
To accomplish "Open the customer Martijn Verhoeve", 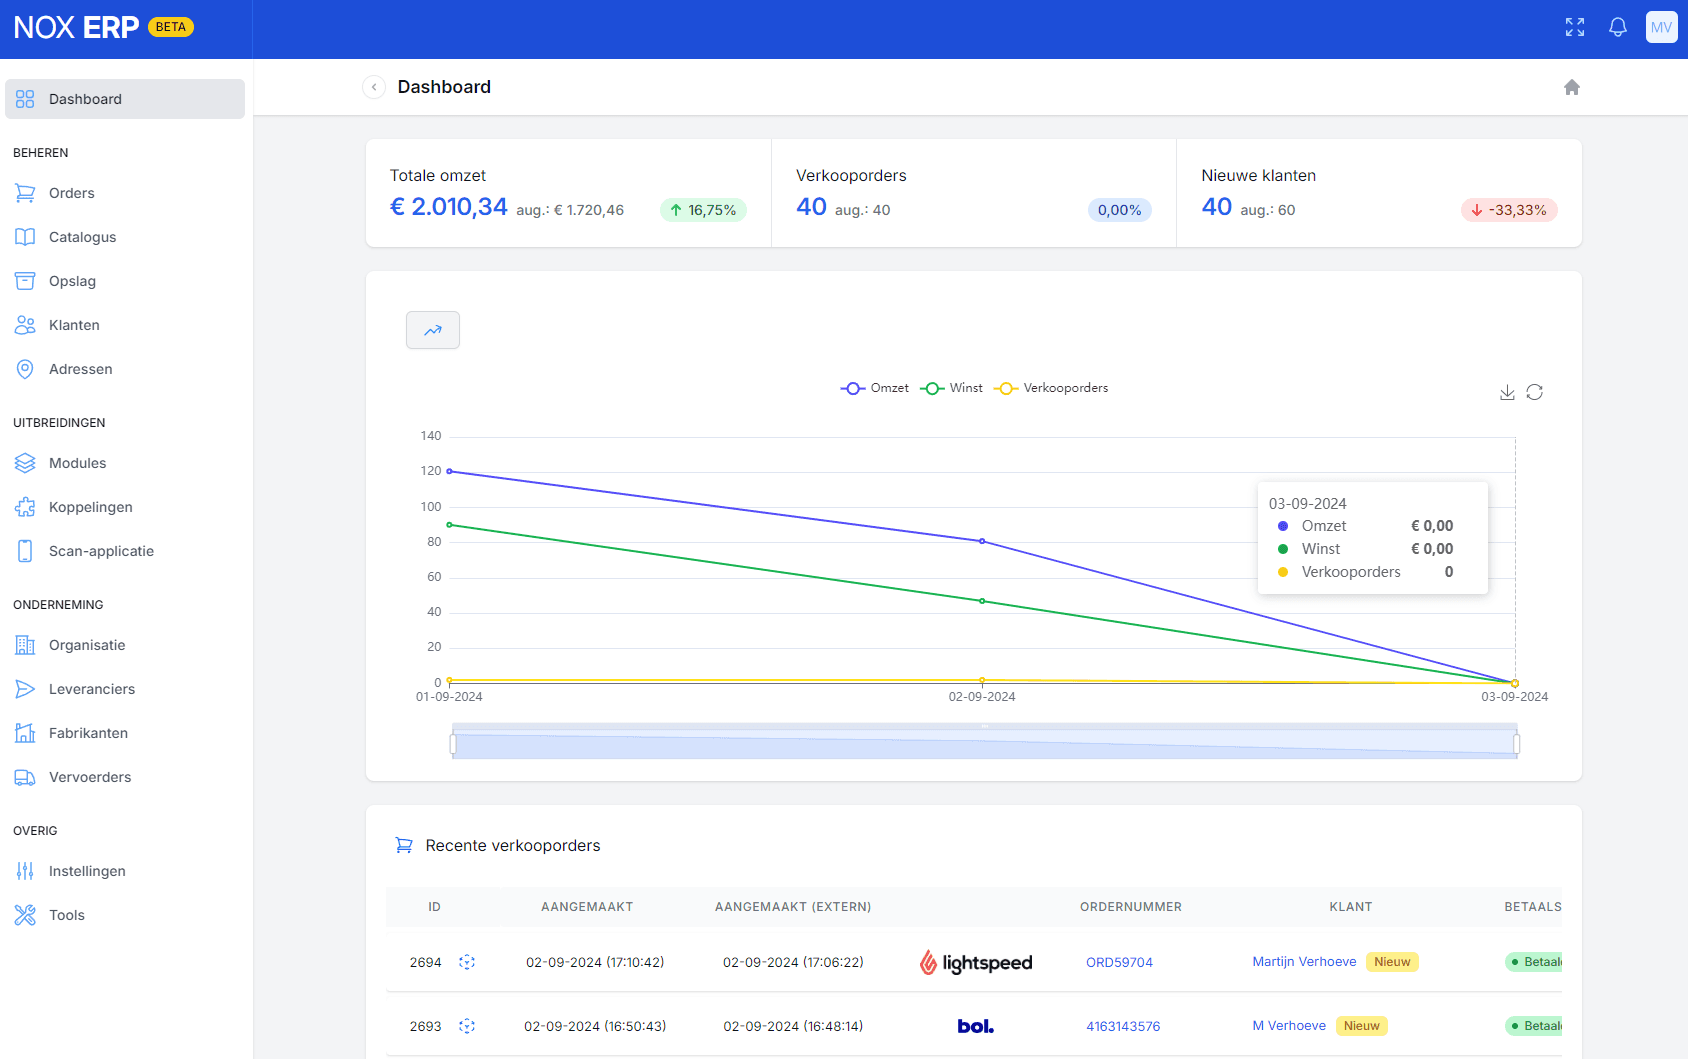I will (x=1304, y=961).
